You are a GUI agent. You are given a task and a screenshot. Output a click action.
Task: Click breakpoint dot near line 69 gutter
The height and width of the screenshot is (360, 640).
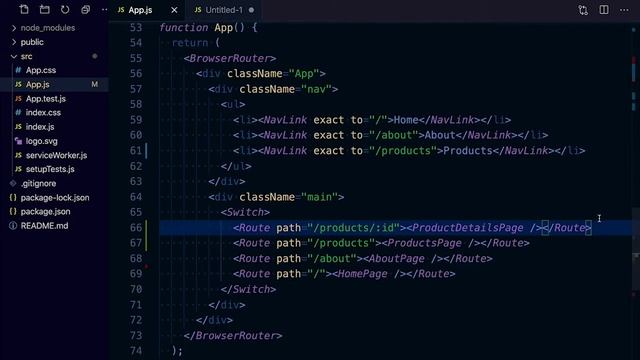pyautogui.click(x=146, y=267)
